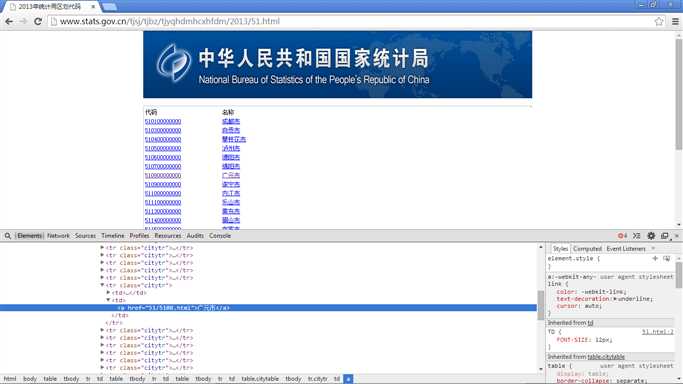This screenshot has height=384, width=683.
Task: Open code link 510900000000
Action: (163, 185)
